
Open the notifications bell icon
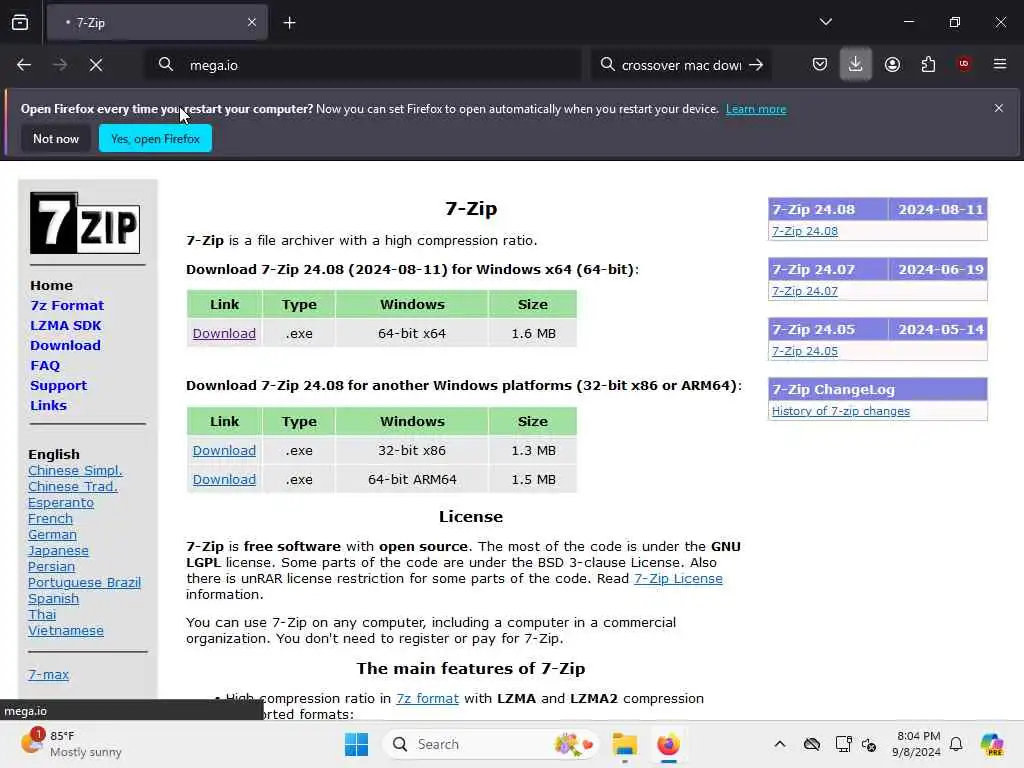tap(956, 744)
